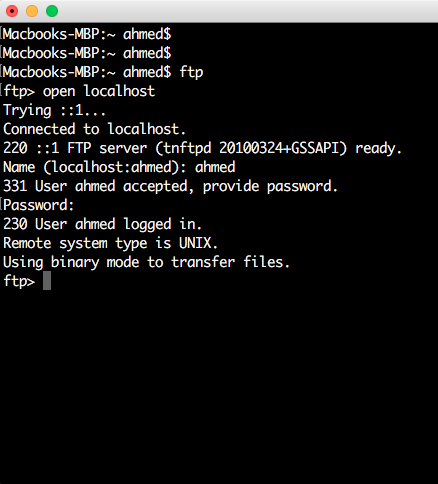Maximize the terminal using green button

coord(52,11)
